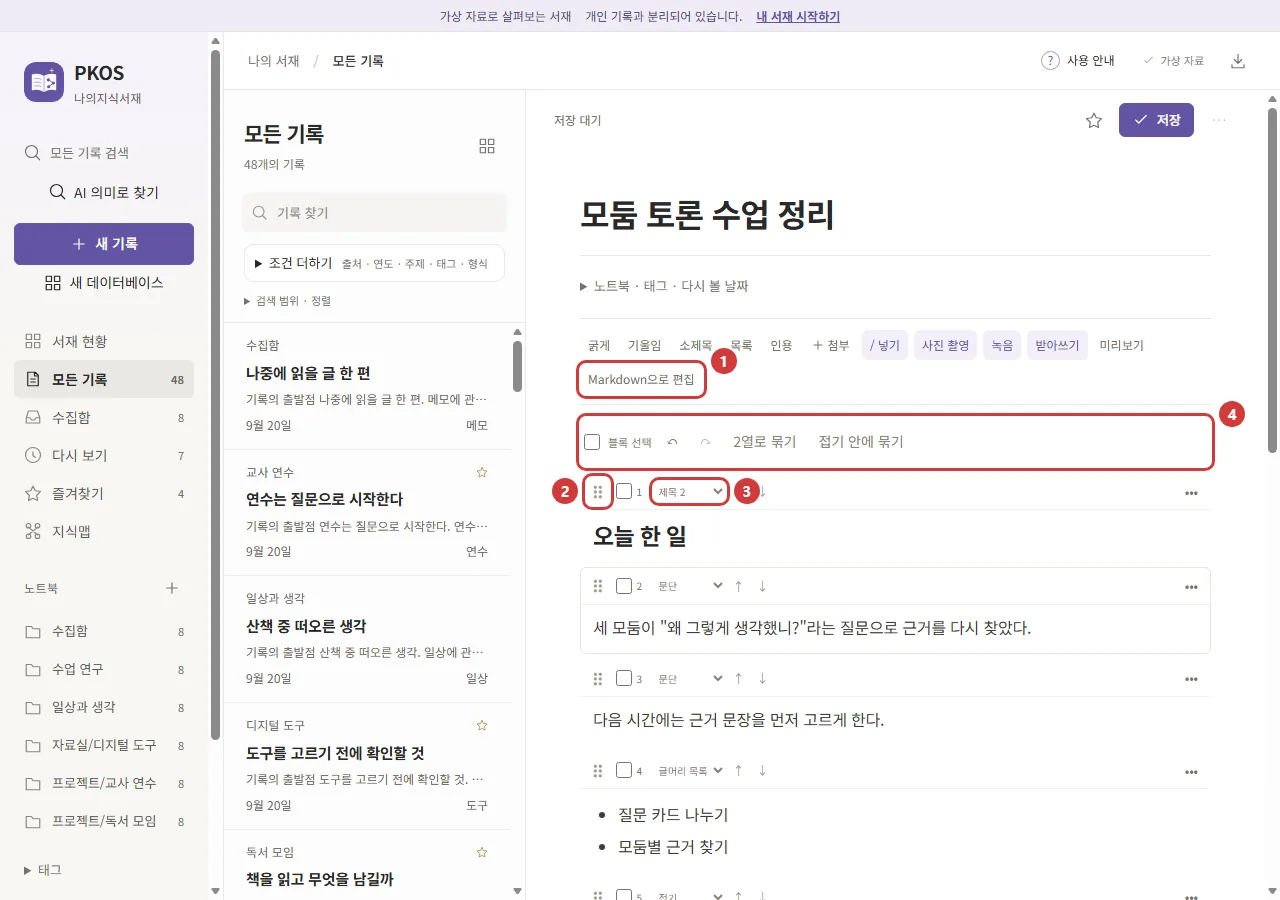The image size is (1280, 900).
Task: Add a notebook with the 노트북 plus icon
Action: [172, 588]
